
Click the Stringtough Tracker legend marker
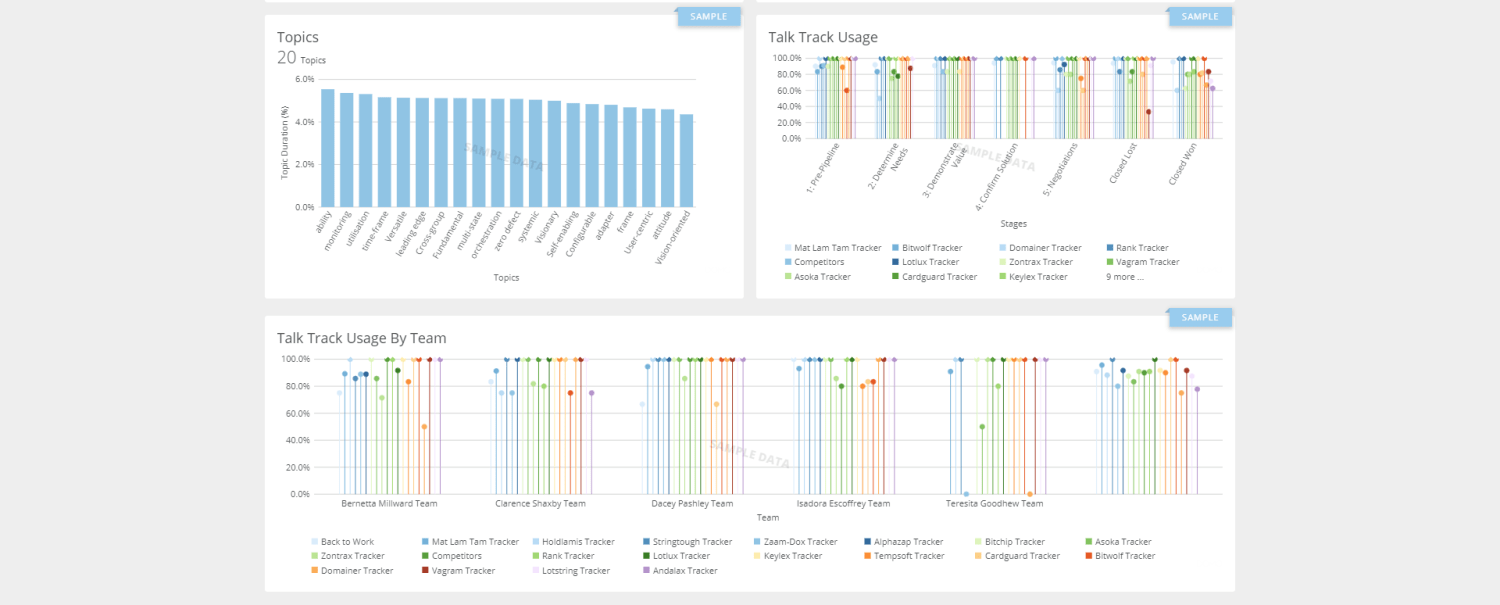(647, 542)
